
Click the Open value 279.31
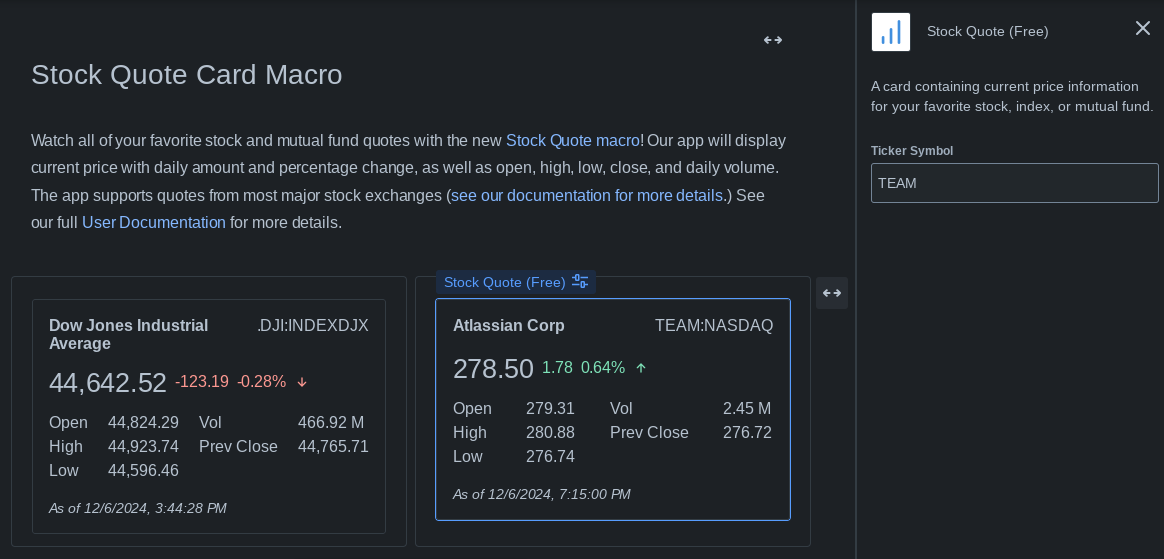(550, 408)
